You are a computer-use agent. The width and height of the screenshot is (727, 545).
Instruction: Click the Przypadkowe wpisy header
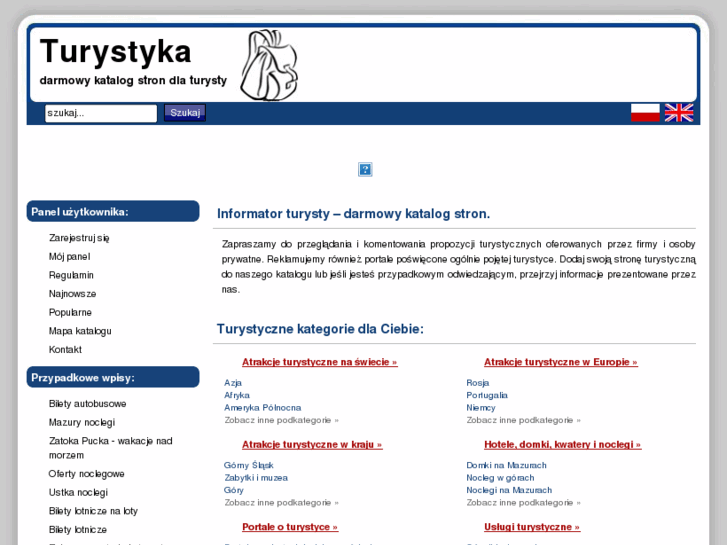(x=113, y=378)
